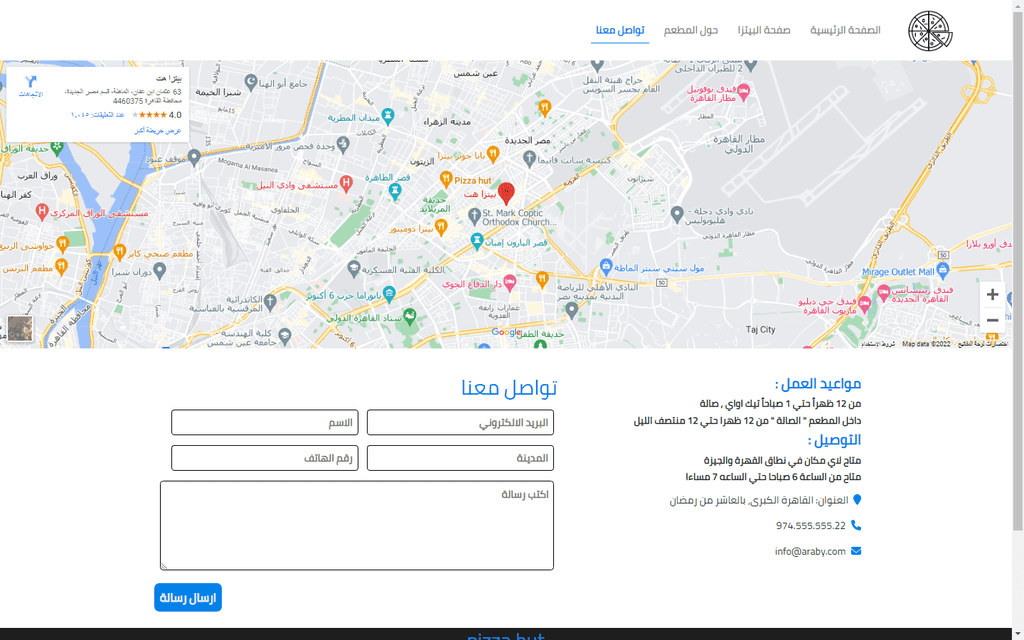
Task: Click the التوصيل heading
Action: (x=835, y=440)
